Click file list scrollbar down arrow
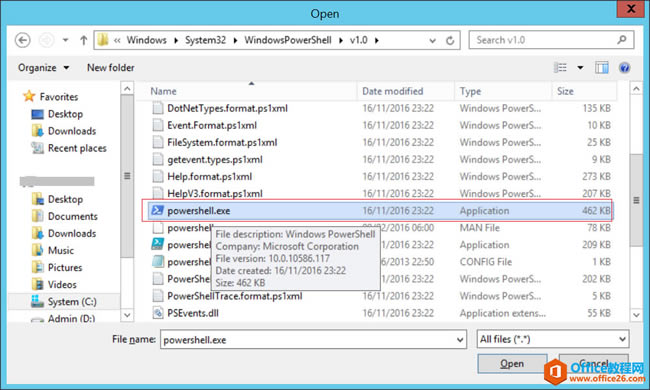The height and width of the screenshot is (390, 650). 636,315
